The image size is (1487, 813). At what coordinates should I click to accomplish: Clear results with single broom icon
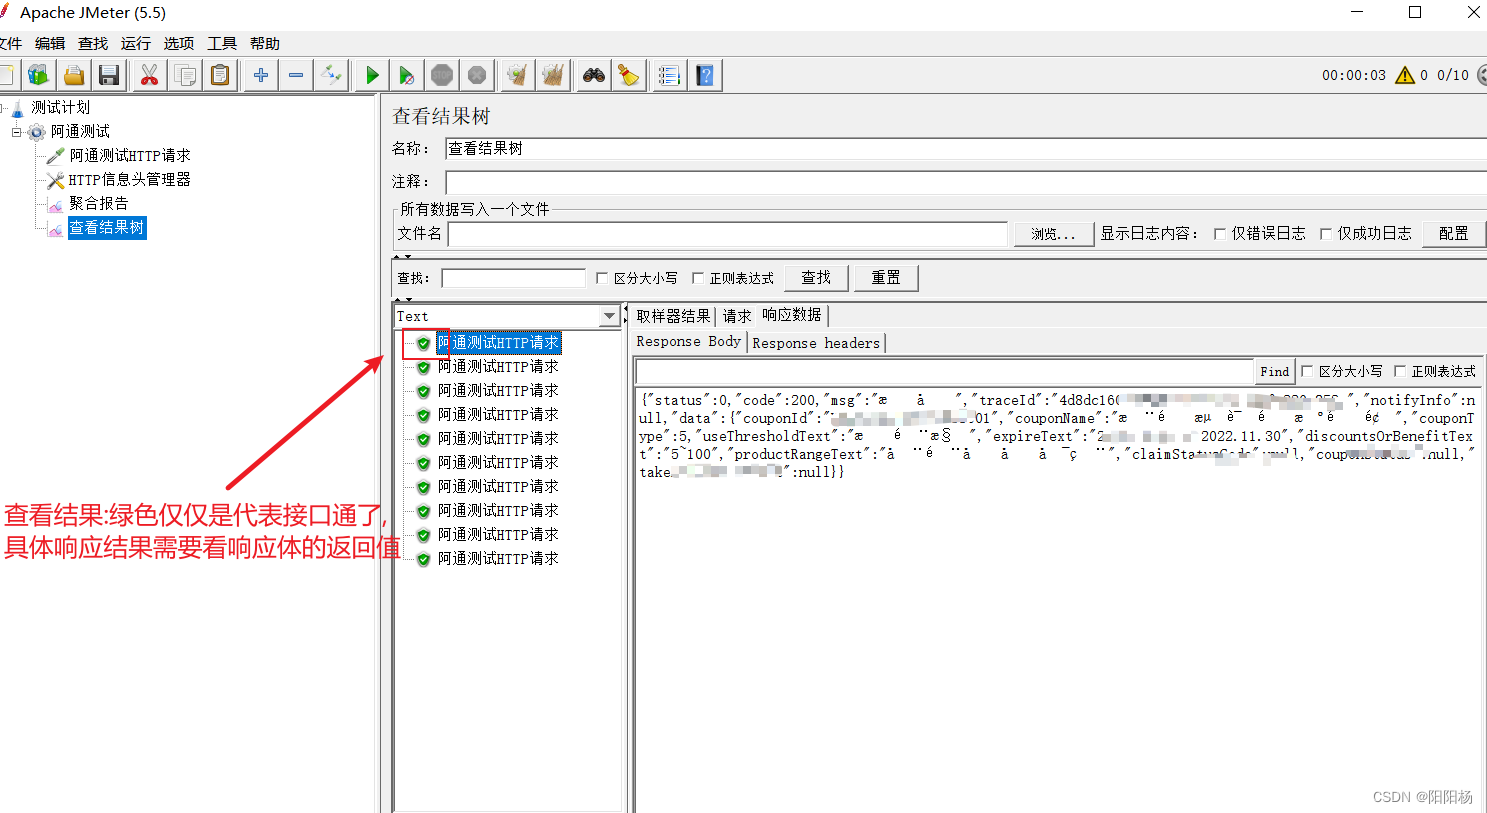[517, 75]
